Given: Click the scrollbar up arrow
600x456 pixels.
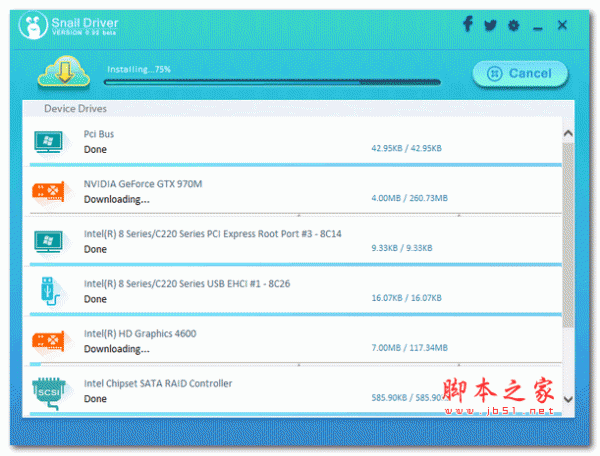Looking at the screenshot, I should (568, 133).
